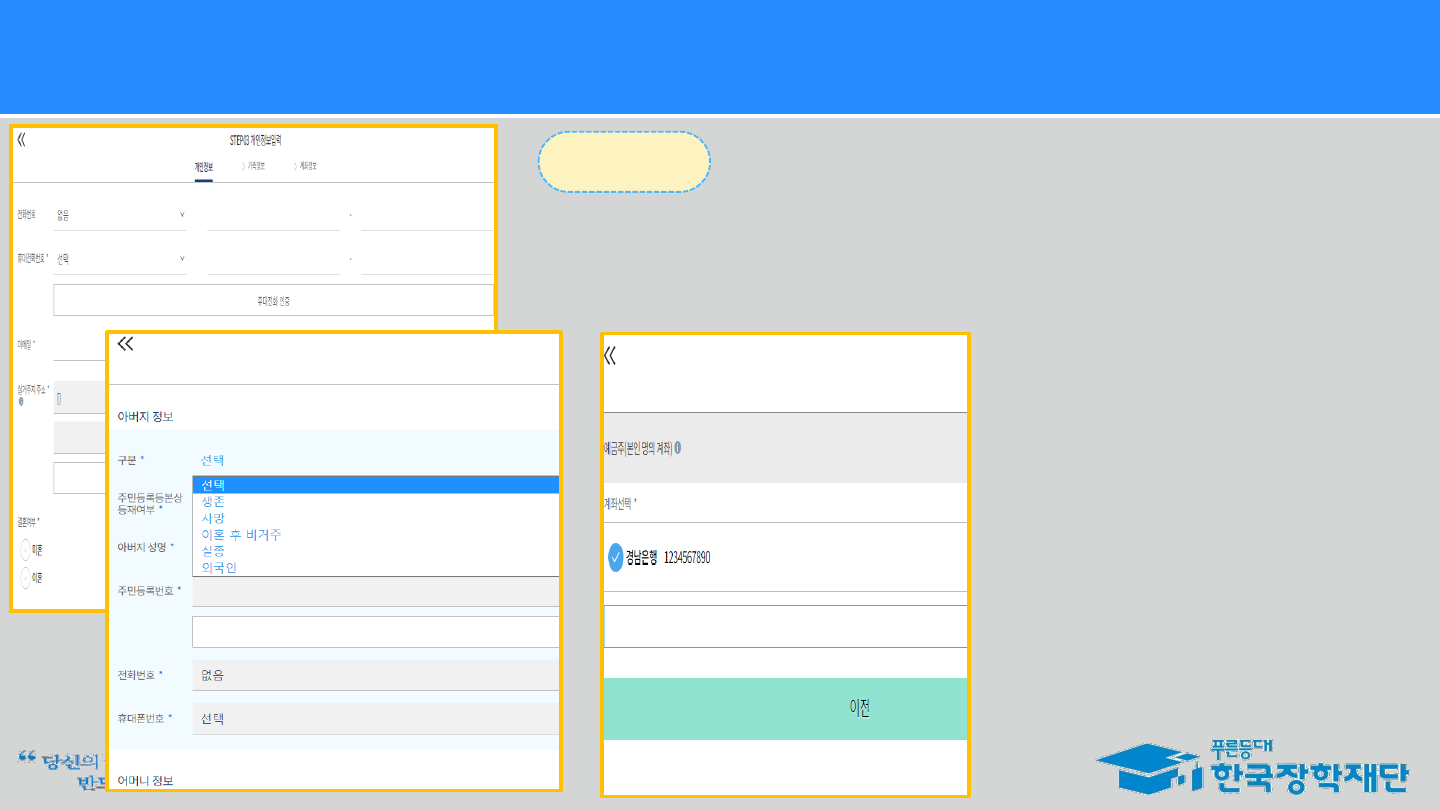The height and width of the screenshot is (810, 1440).
Task: Click the info icon under 실거주지 주소
Action: point(20,401)
